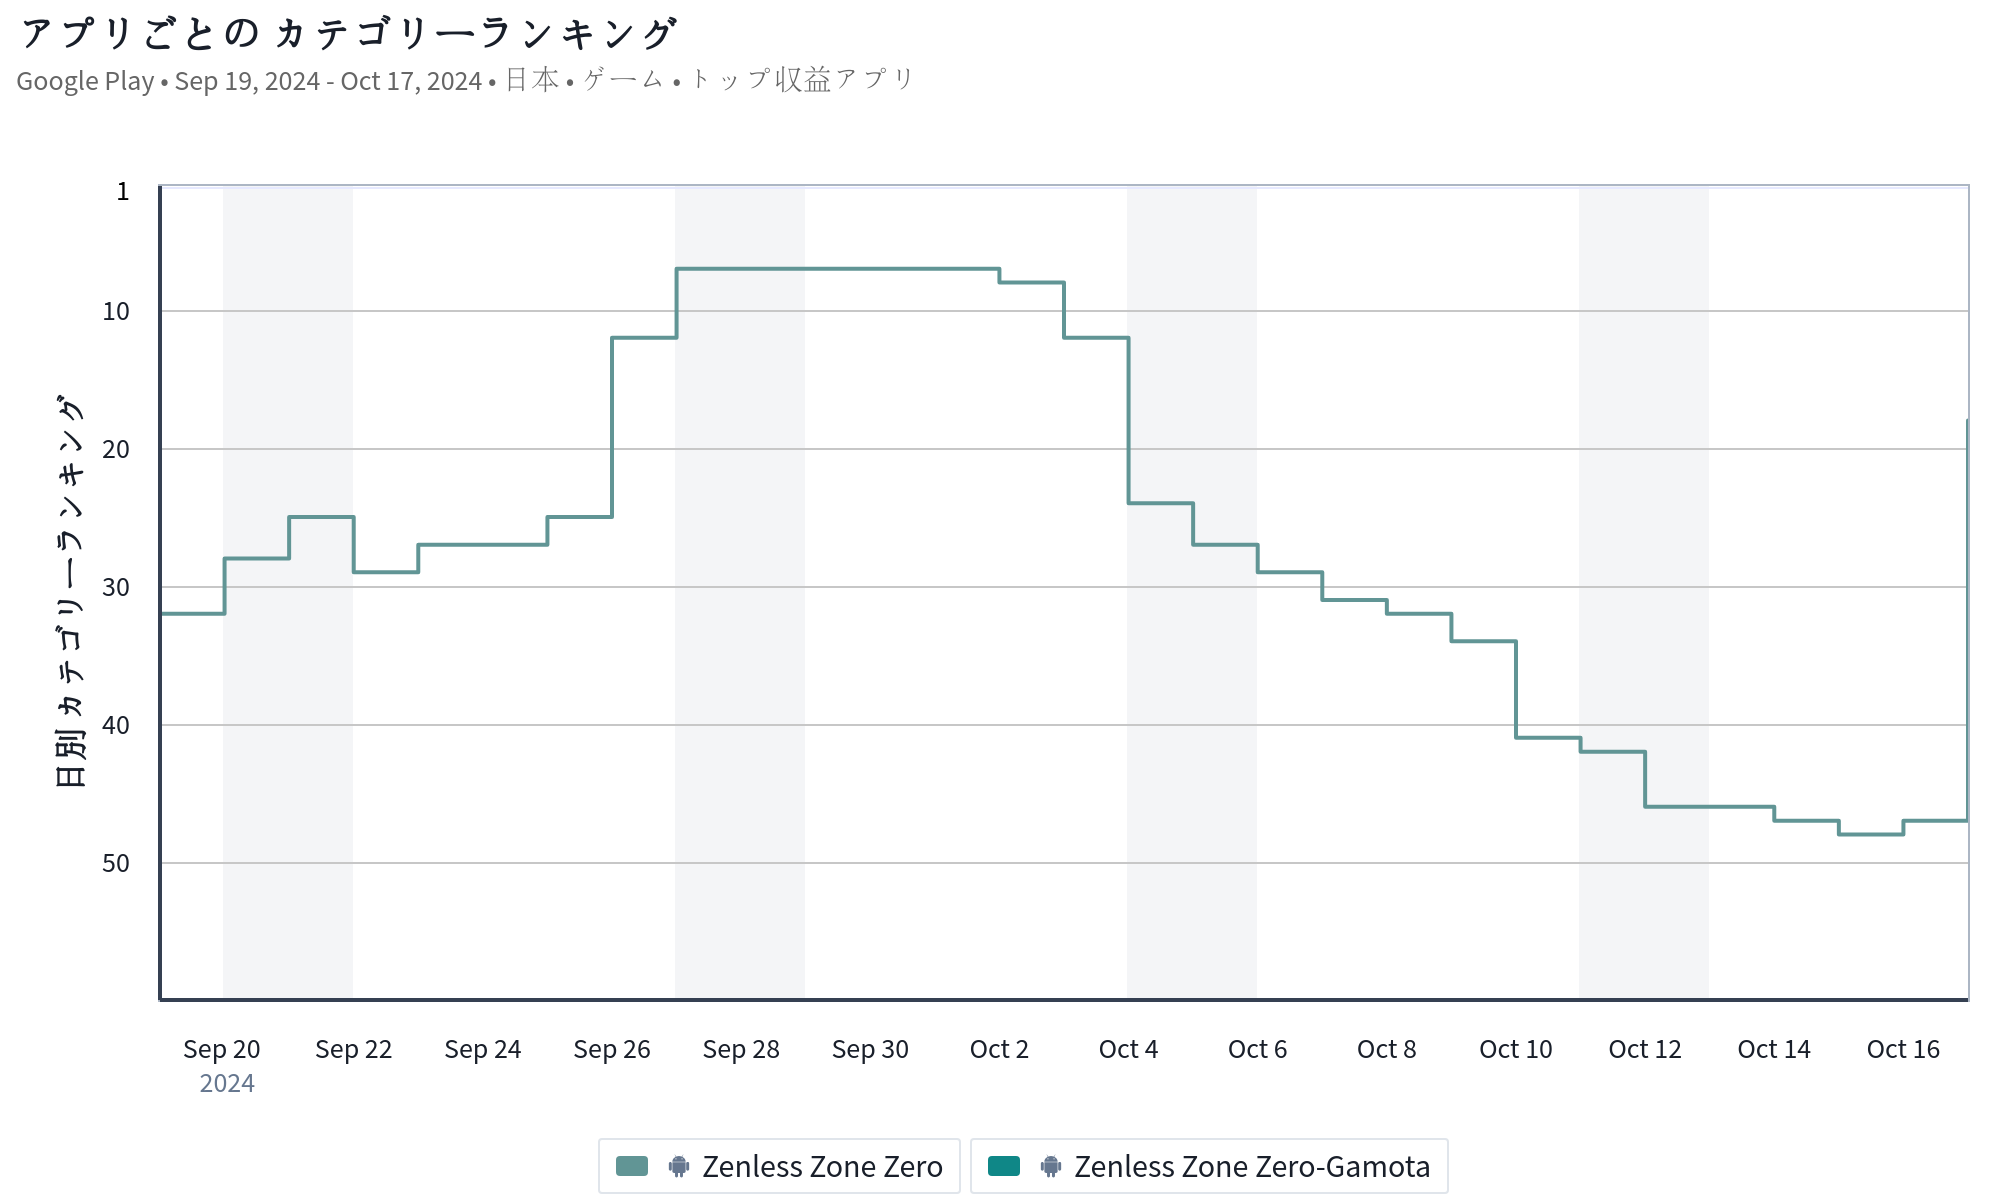Image resolution: width=2000 pixels, height=1200 pixels.
Task: Select the Sep 28 x-axis date label
Action: pyautogui.click(x=741, y=1049)
